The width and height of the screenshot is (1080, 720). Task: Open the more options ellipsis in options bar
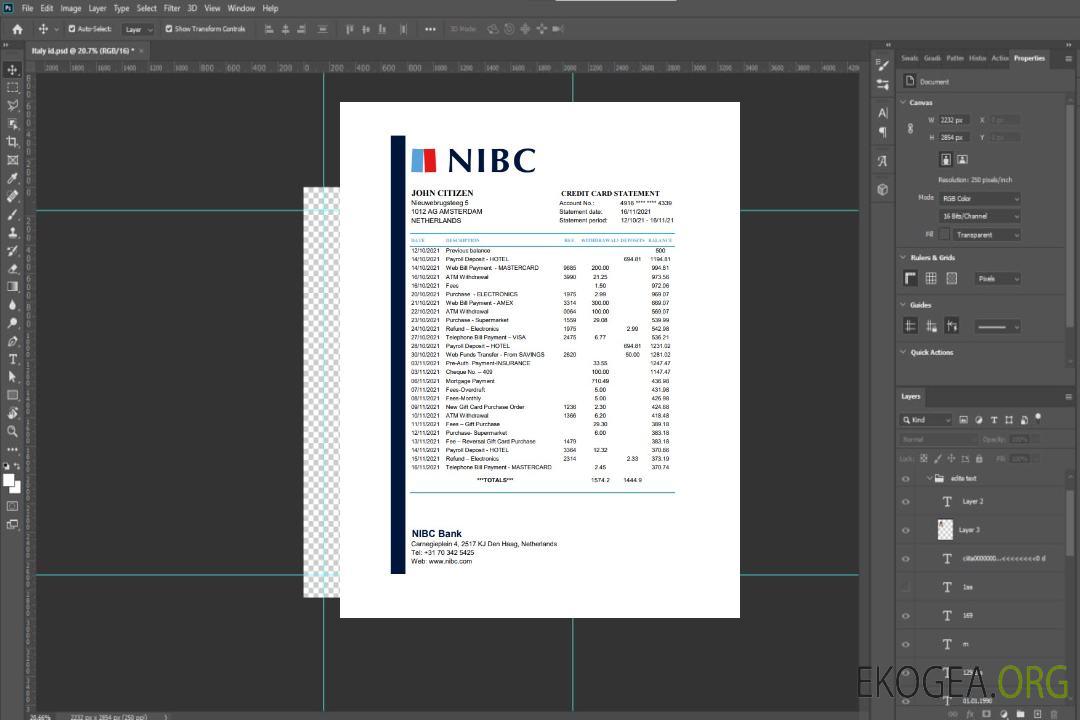click(430, 29)
